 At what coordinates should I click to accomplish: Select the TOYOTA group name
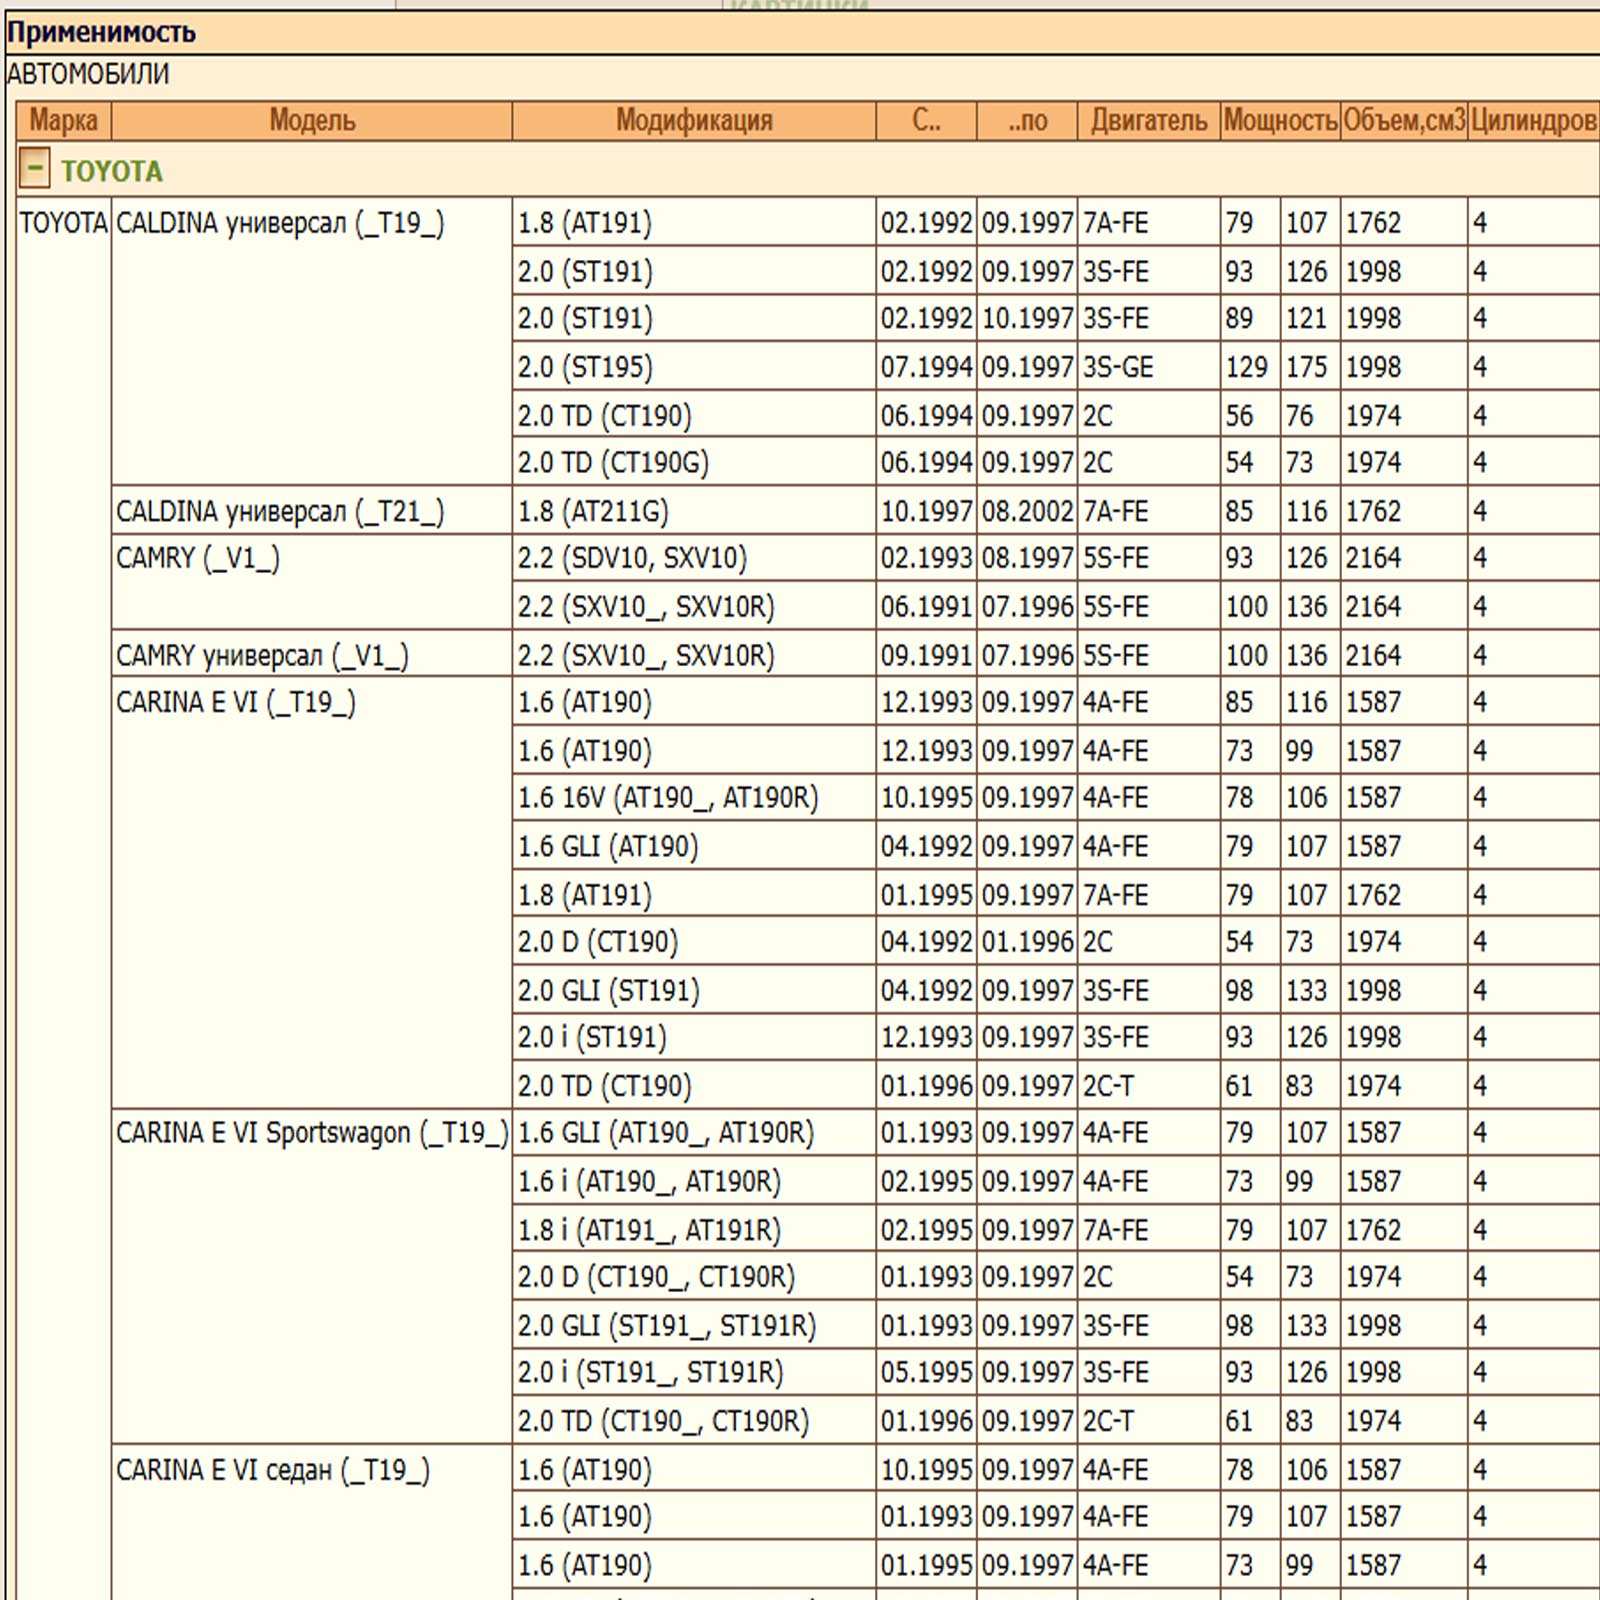(112, 171)
